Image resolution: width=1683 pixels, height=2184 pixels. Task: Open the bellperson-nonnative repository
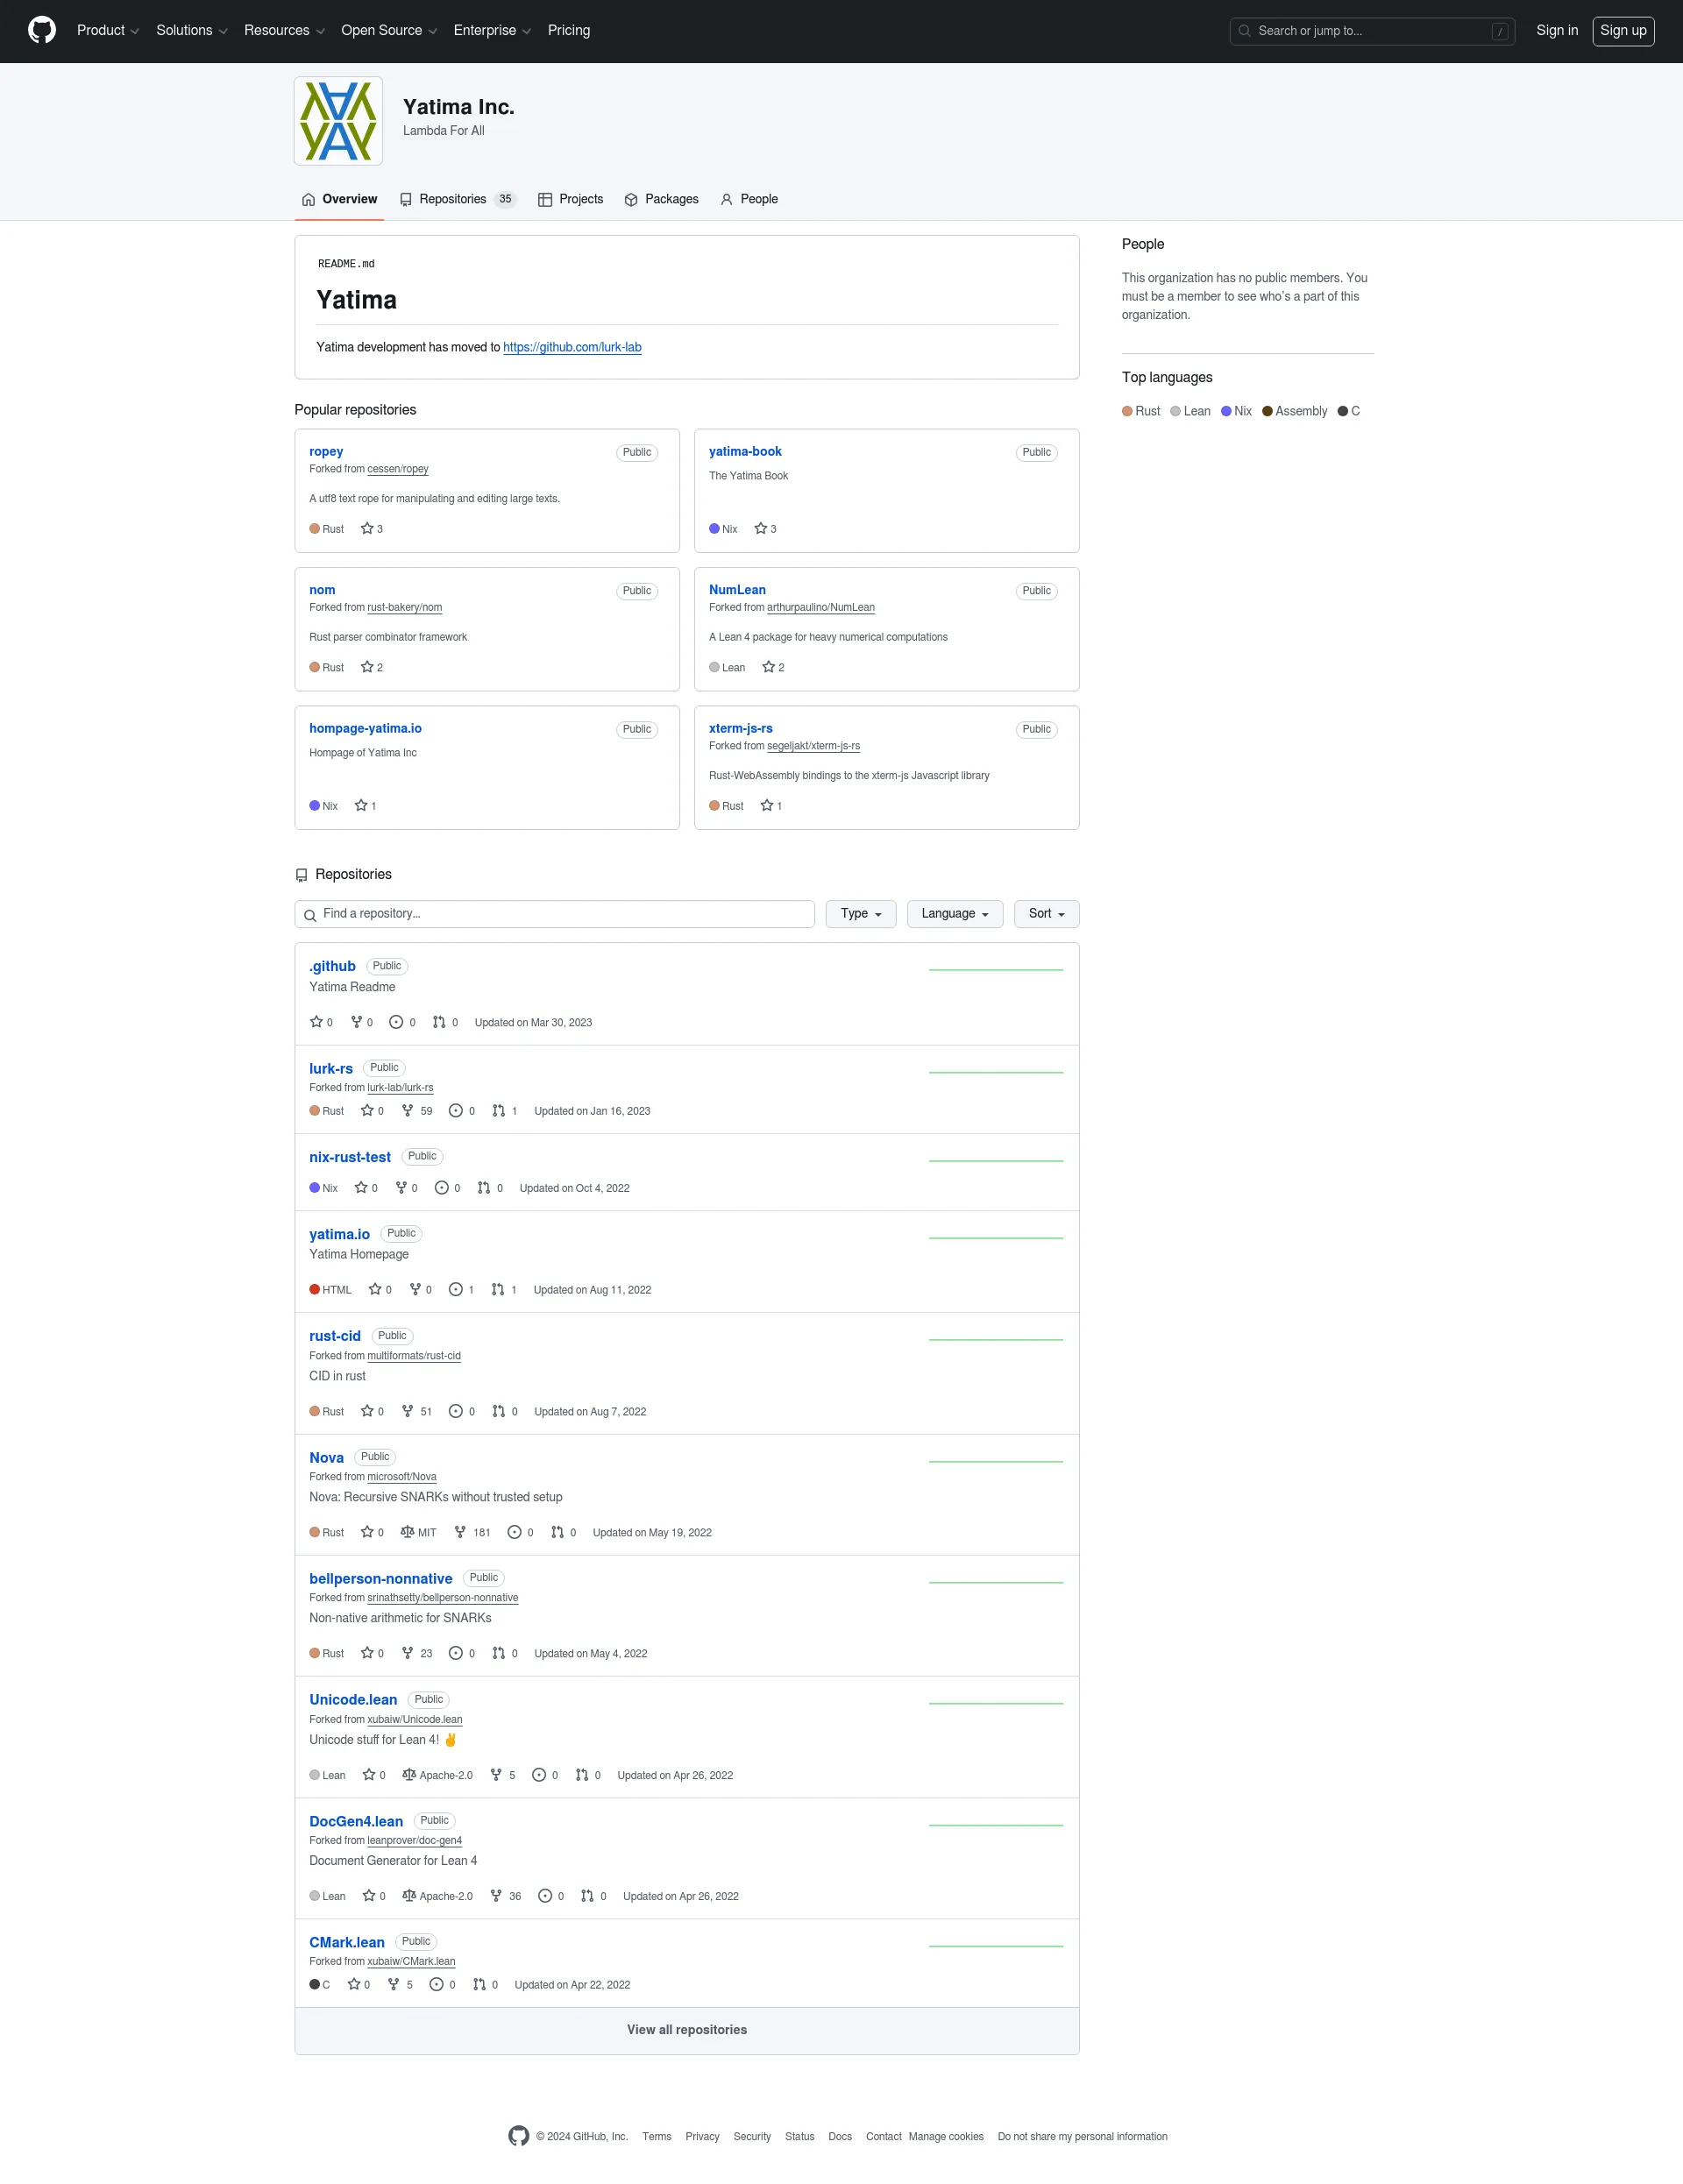point(381,1578)
